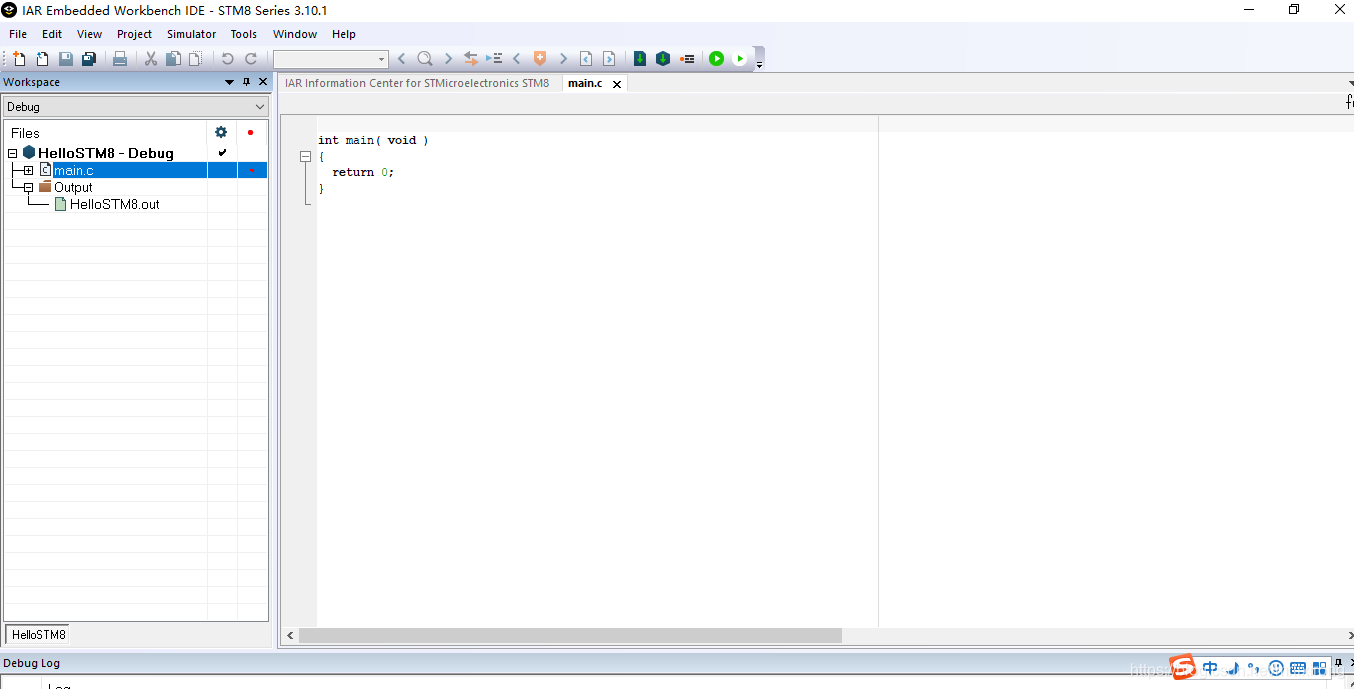Pin the Workspace panel
The width and height of the screenshot is (1354, 689).
coord(247,82)
